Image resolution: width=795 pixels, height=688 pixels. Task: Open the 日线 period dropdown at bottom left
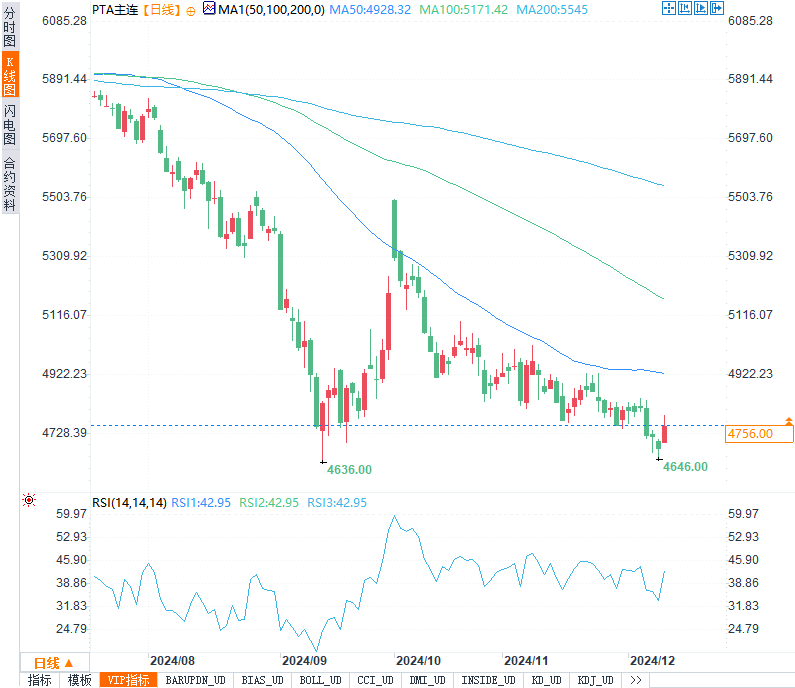coord(54,662)
